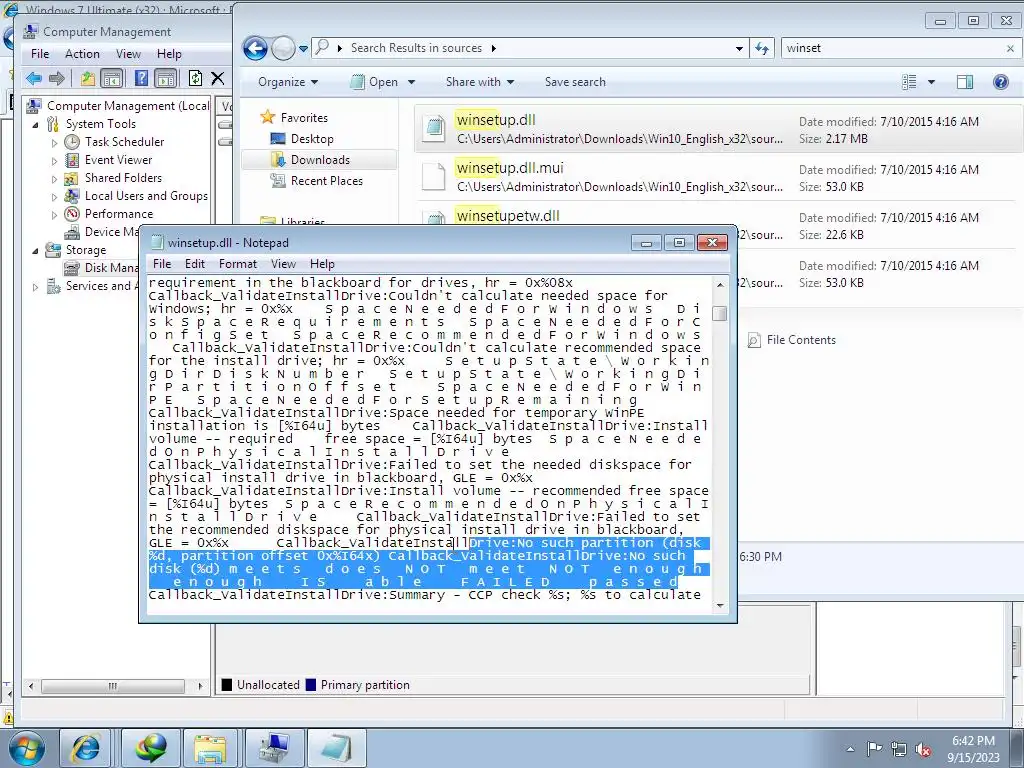Open the Help icon in Computer Management toolbar
The height and width of the screenshot is (768, 1024).
coord(141,78)
